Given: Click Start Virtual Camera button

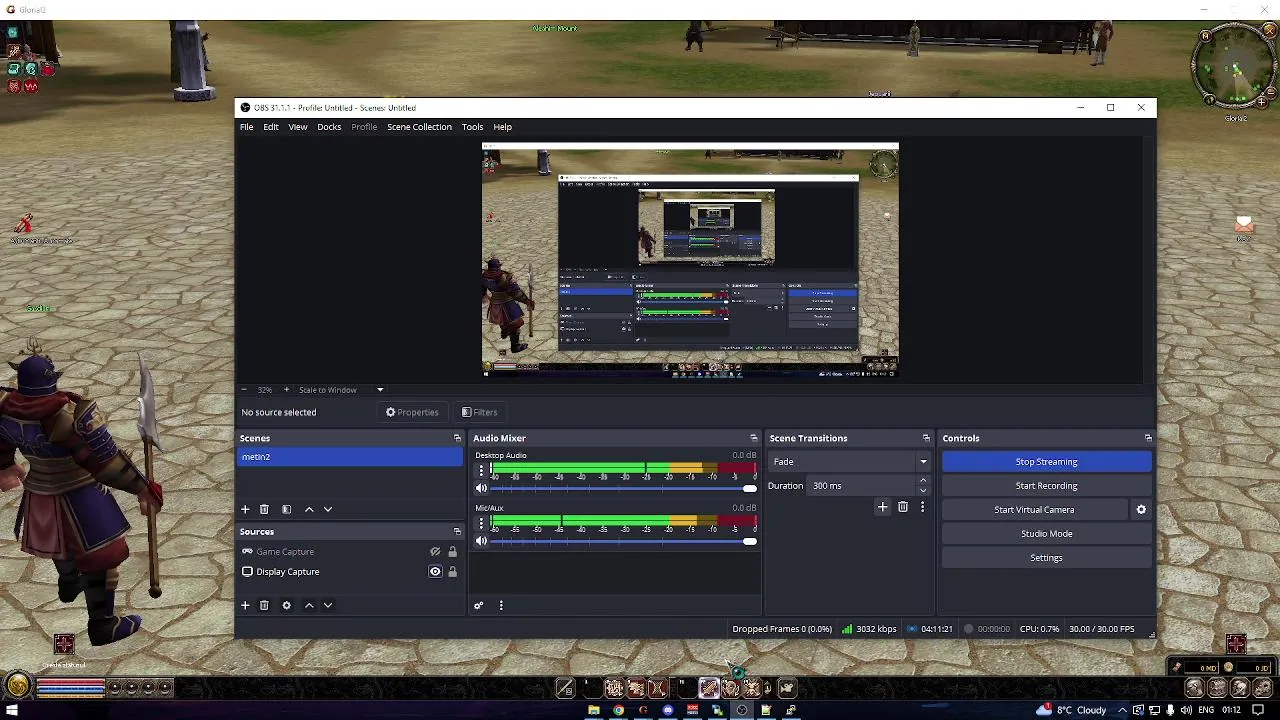Looking at the screenshot, I should pos(1034,510).
